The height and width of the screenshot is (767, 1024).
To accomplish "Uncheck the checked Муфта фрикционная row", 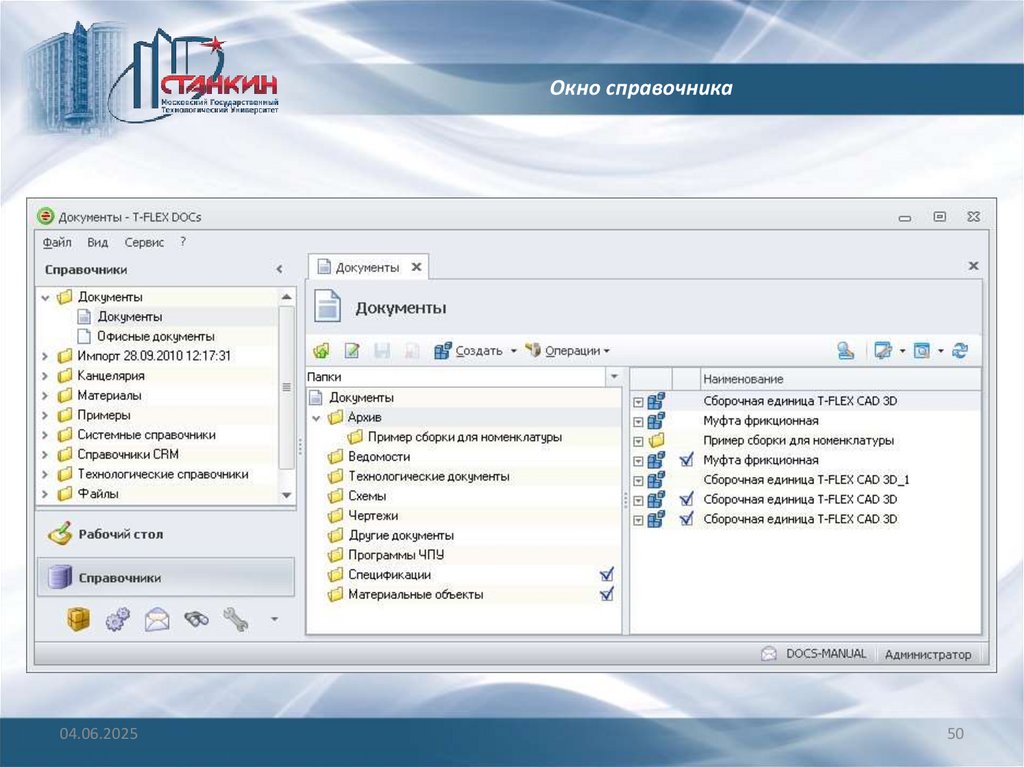I will click(x=686, y=461).
